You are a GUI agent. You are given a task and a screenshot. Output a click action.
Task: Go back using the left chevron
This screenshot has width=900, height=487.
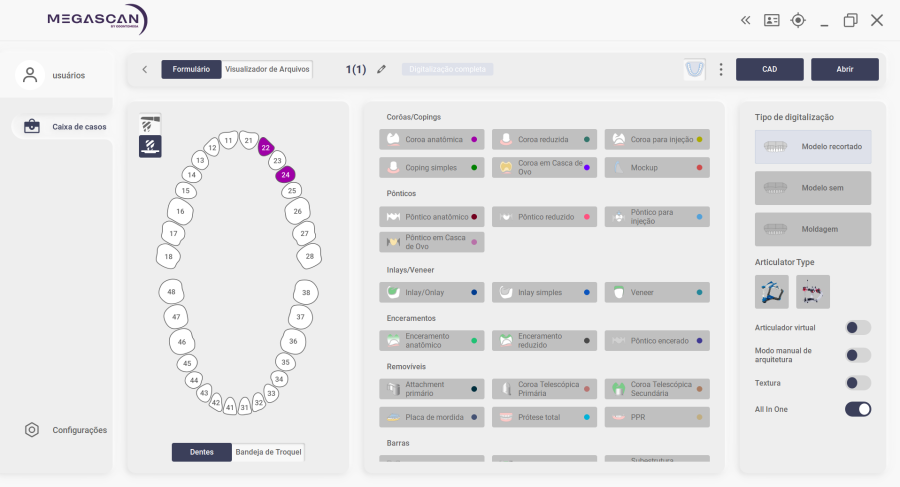[x=145, y=70]
